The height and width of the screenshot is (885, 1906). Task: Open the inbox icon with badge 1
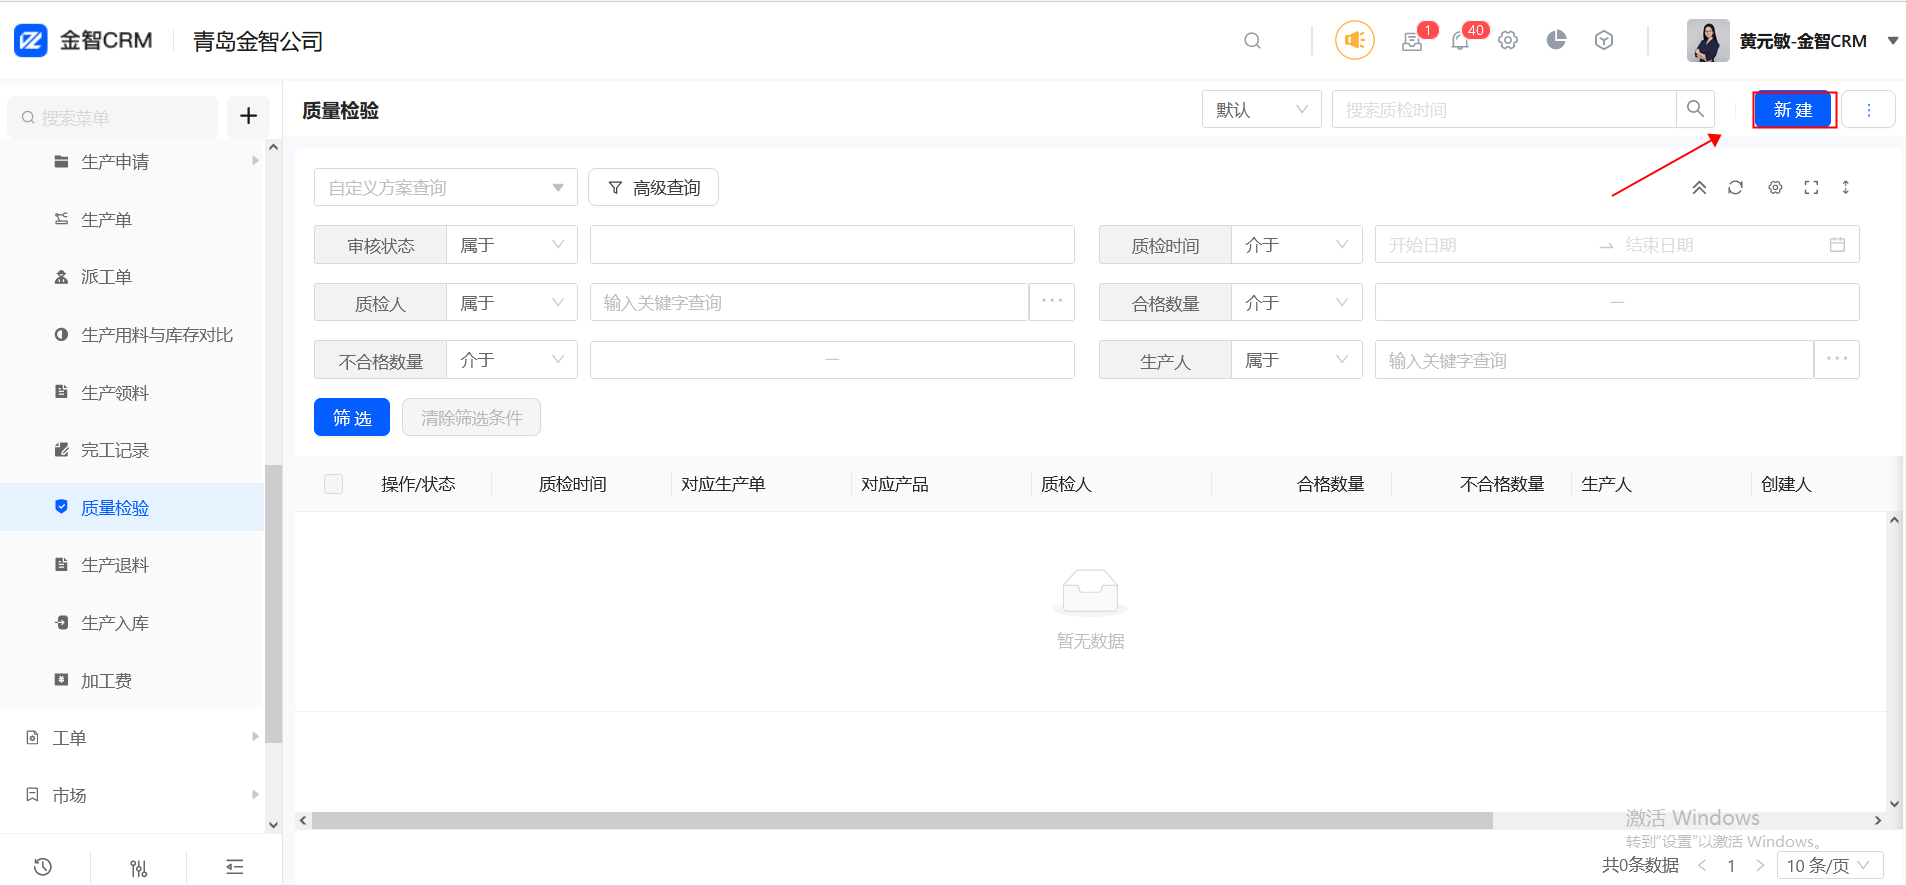[1412, 41]
